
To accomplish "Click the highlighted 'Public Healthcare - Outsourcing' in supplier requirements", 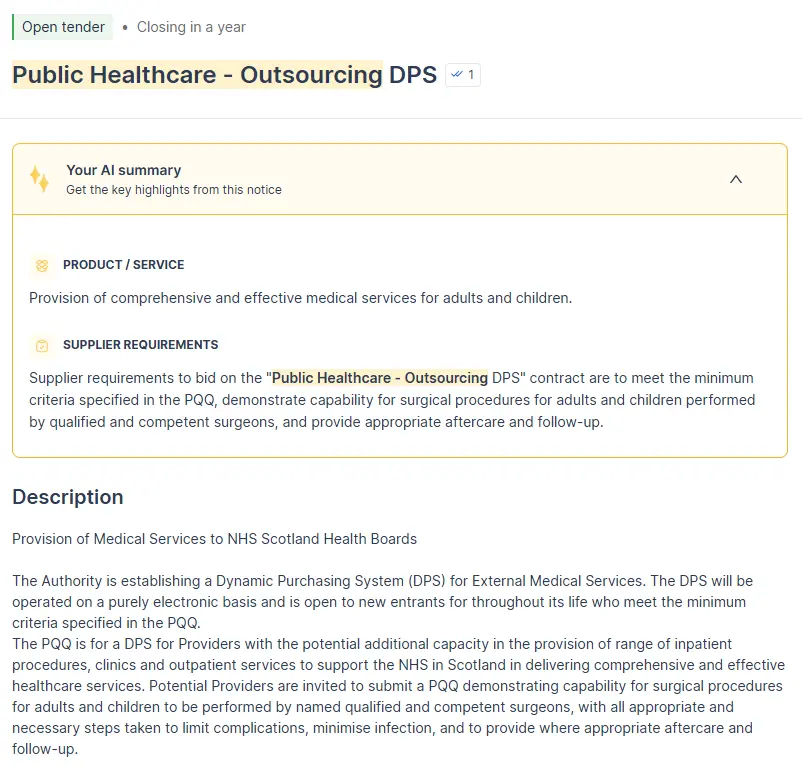I will pyautogui.click(x=380, y=378).
